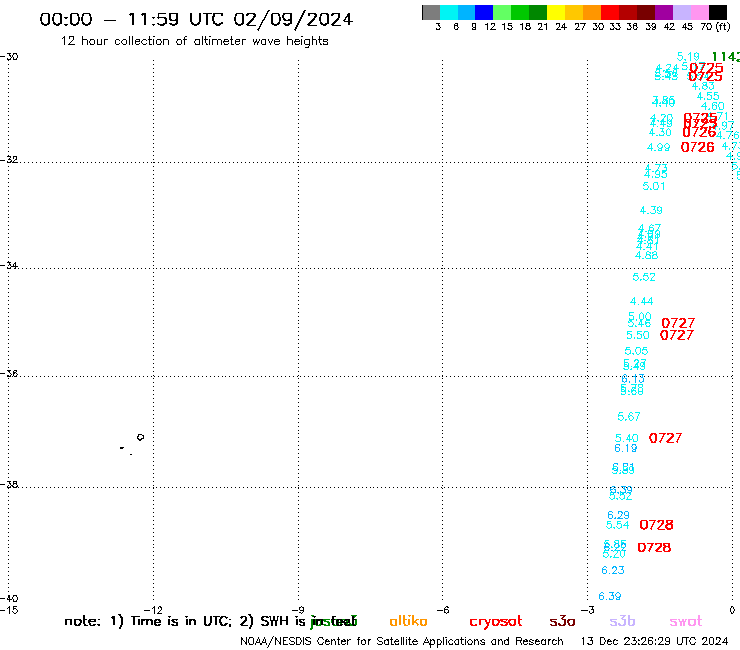This screenshot has width=740, height=650.
Task: Click the -9 longitude axis label
Action: pos(298,610)
